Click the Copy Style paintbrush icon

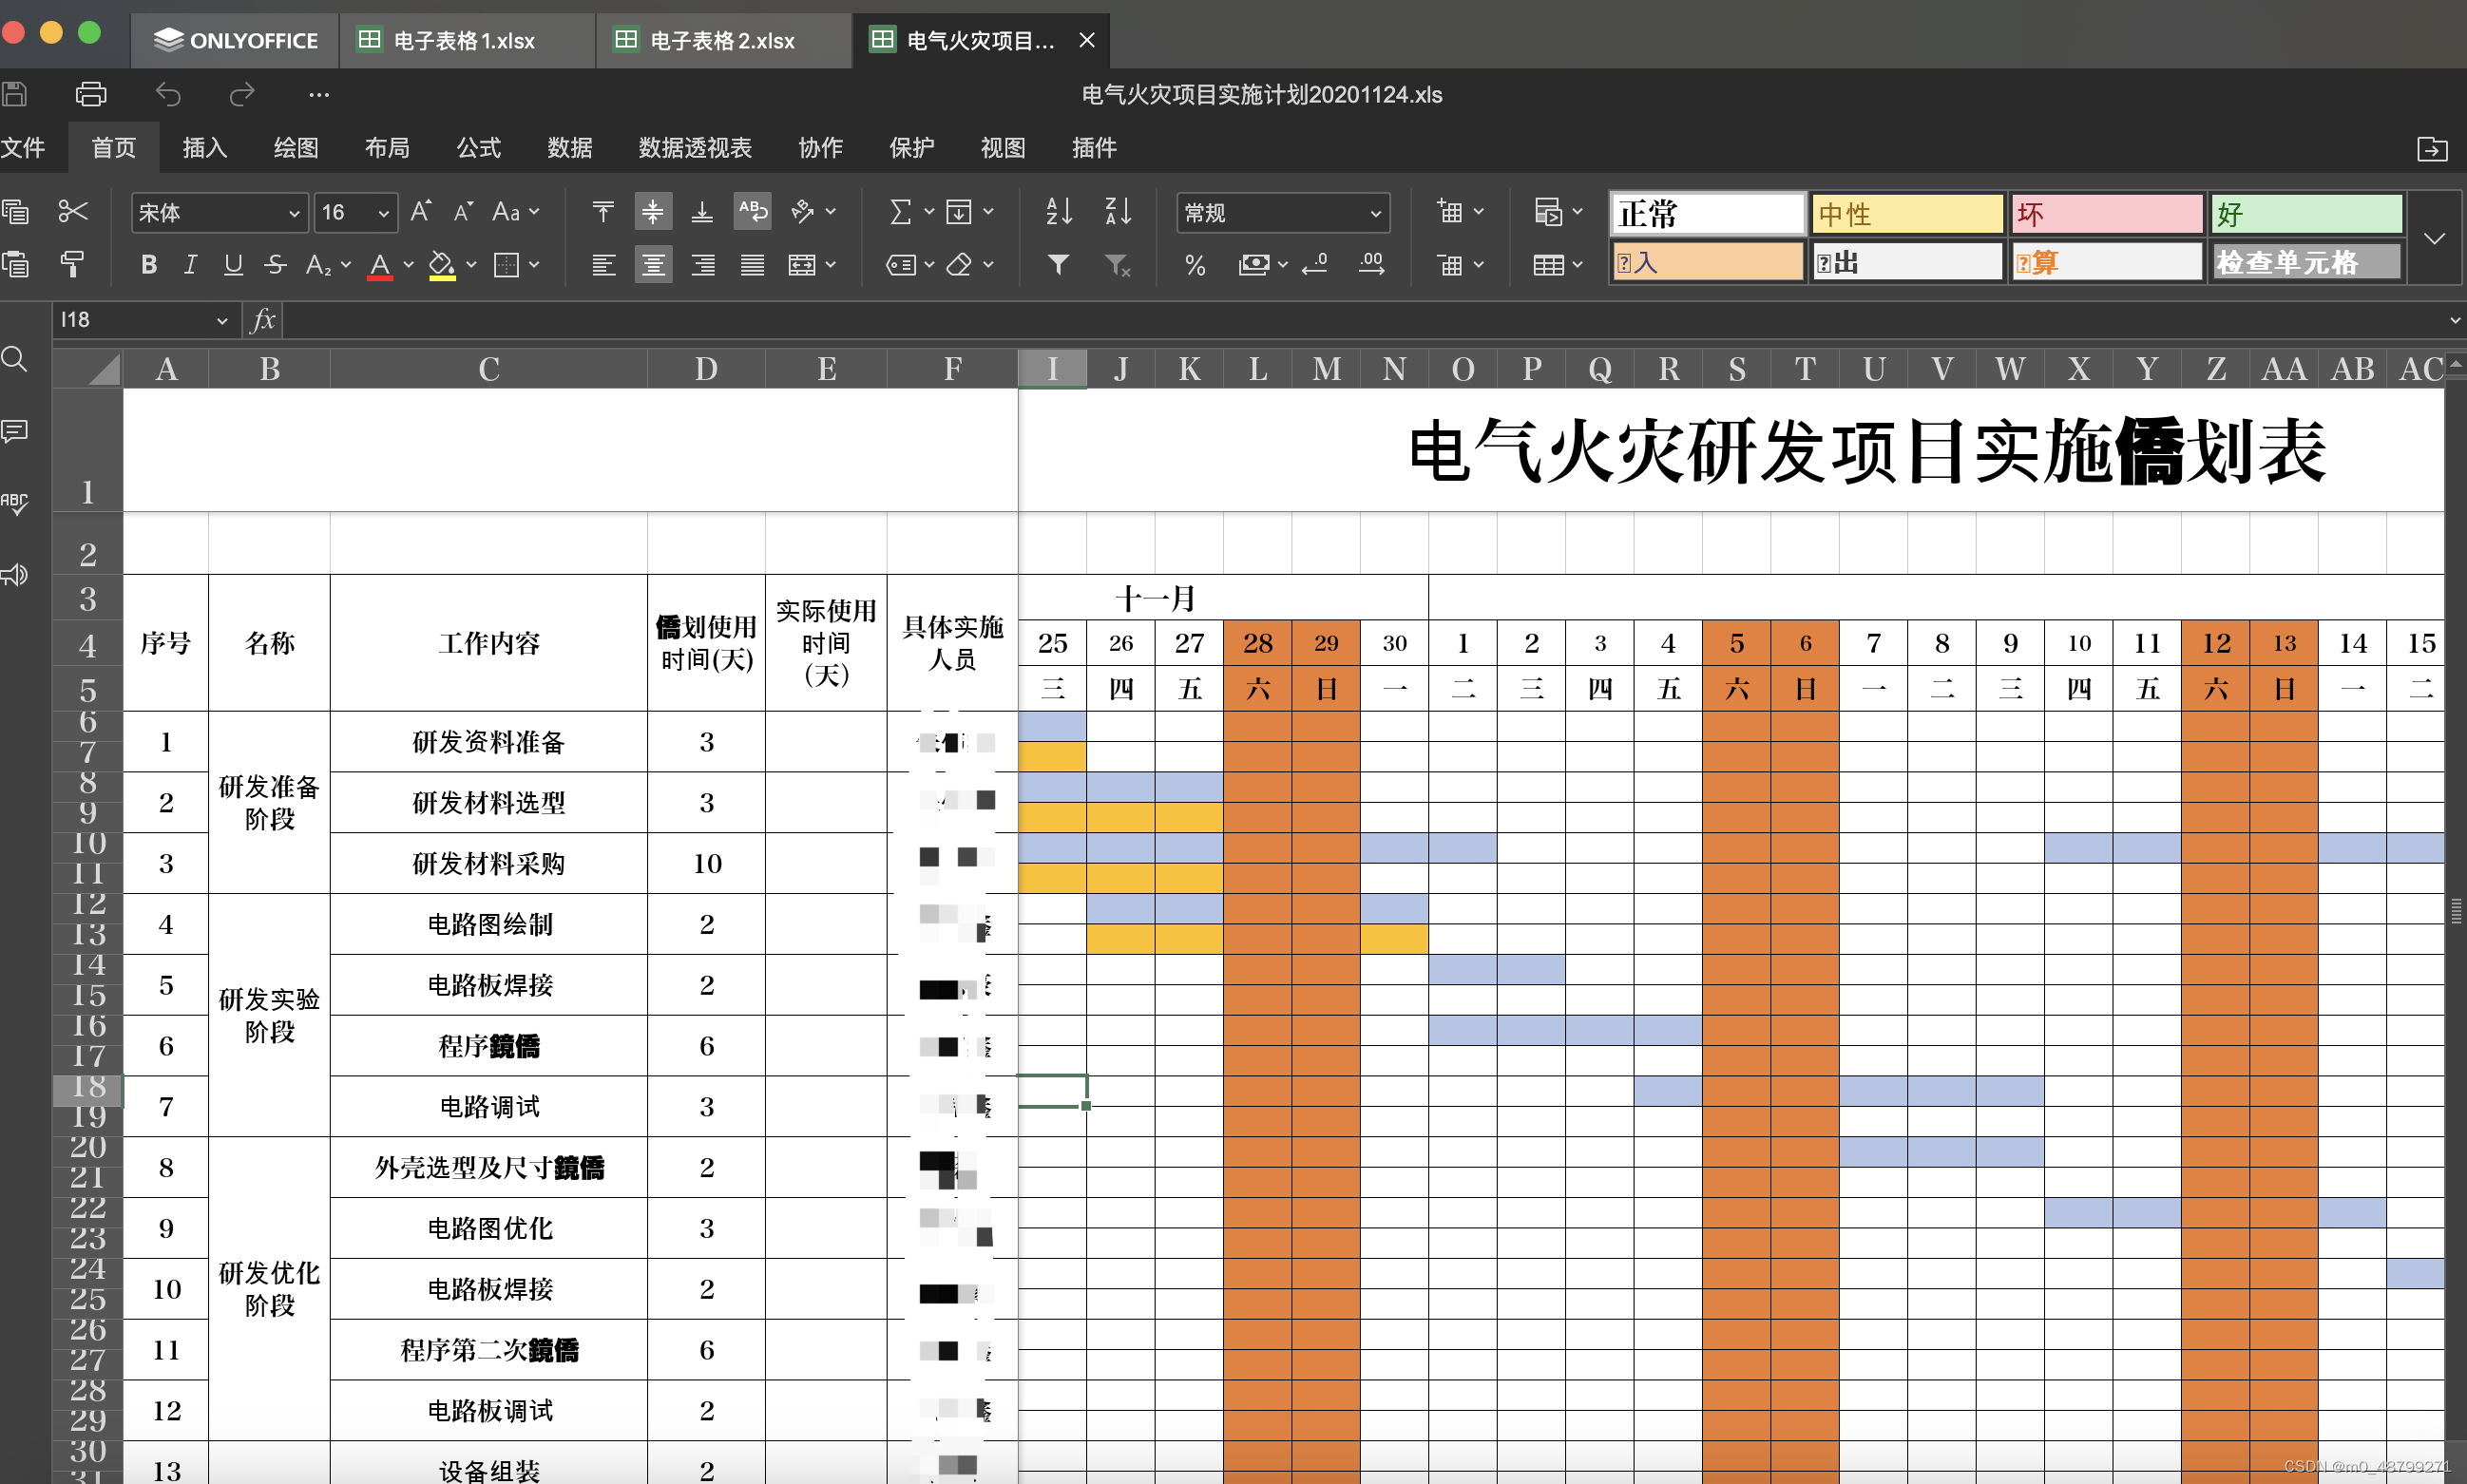(x=73, y=264)
